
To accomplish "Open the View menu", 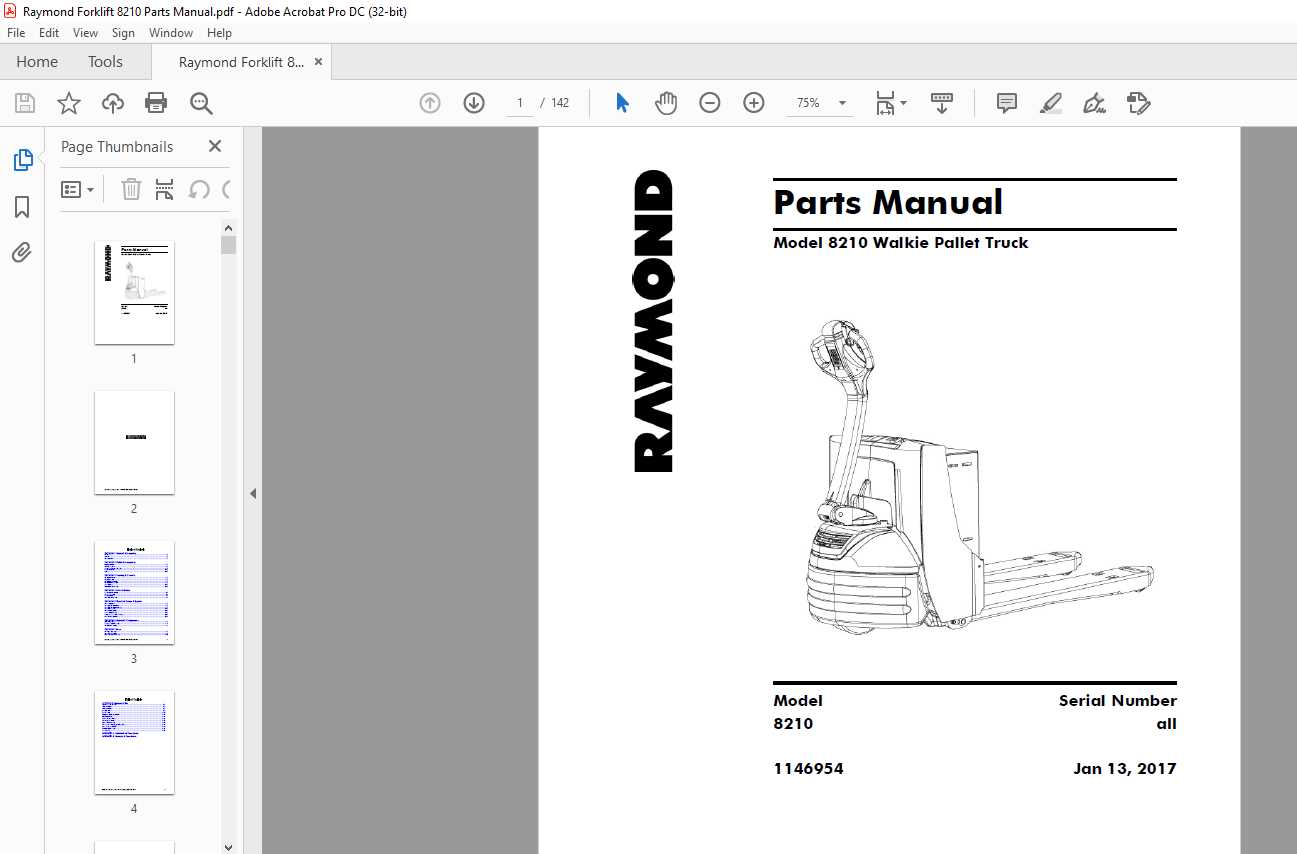I will point(86,33).
